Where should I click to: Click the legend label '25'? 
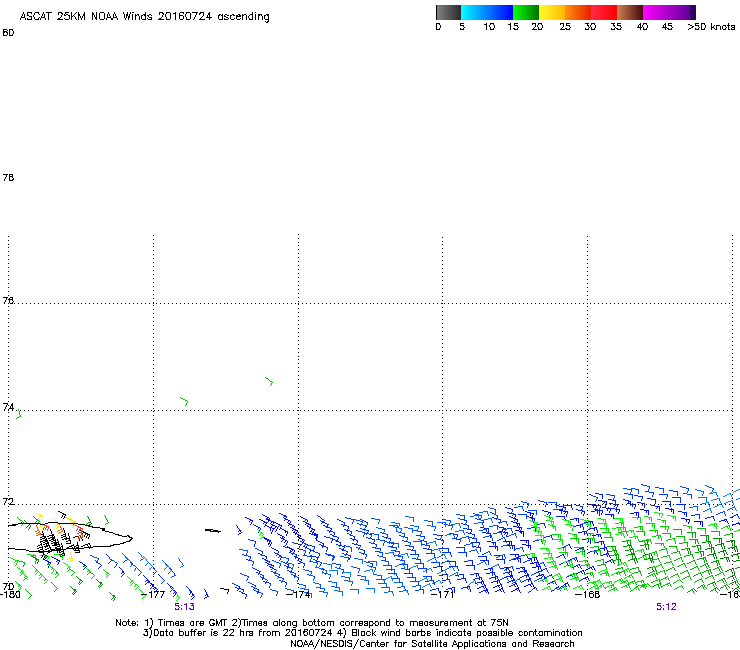pos(565,27)
